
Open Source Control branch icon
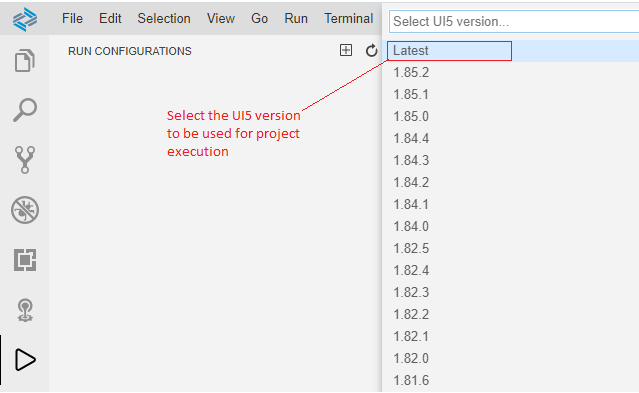coord(25,160)
